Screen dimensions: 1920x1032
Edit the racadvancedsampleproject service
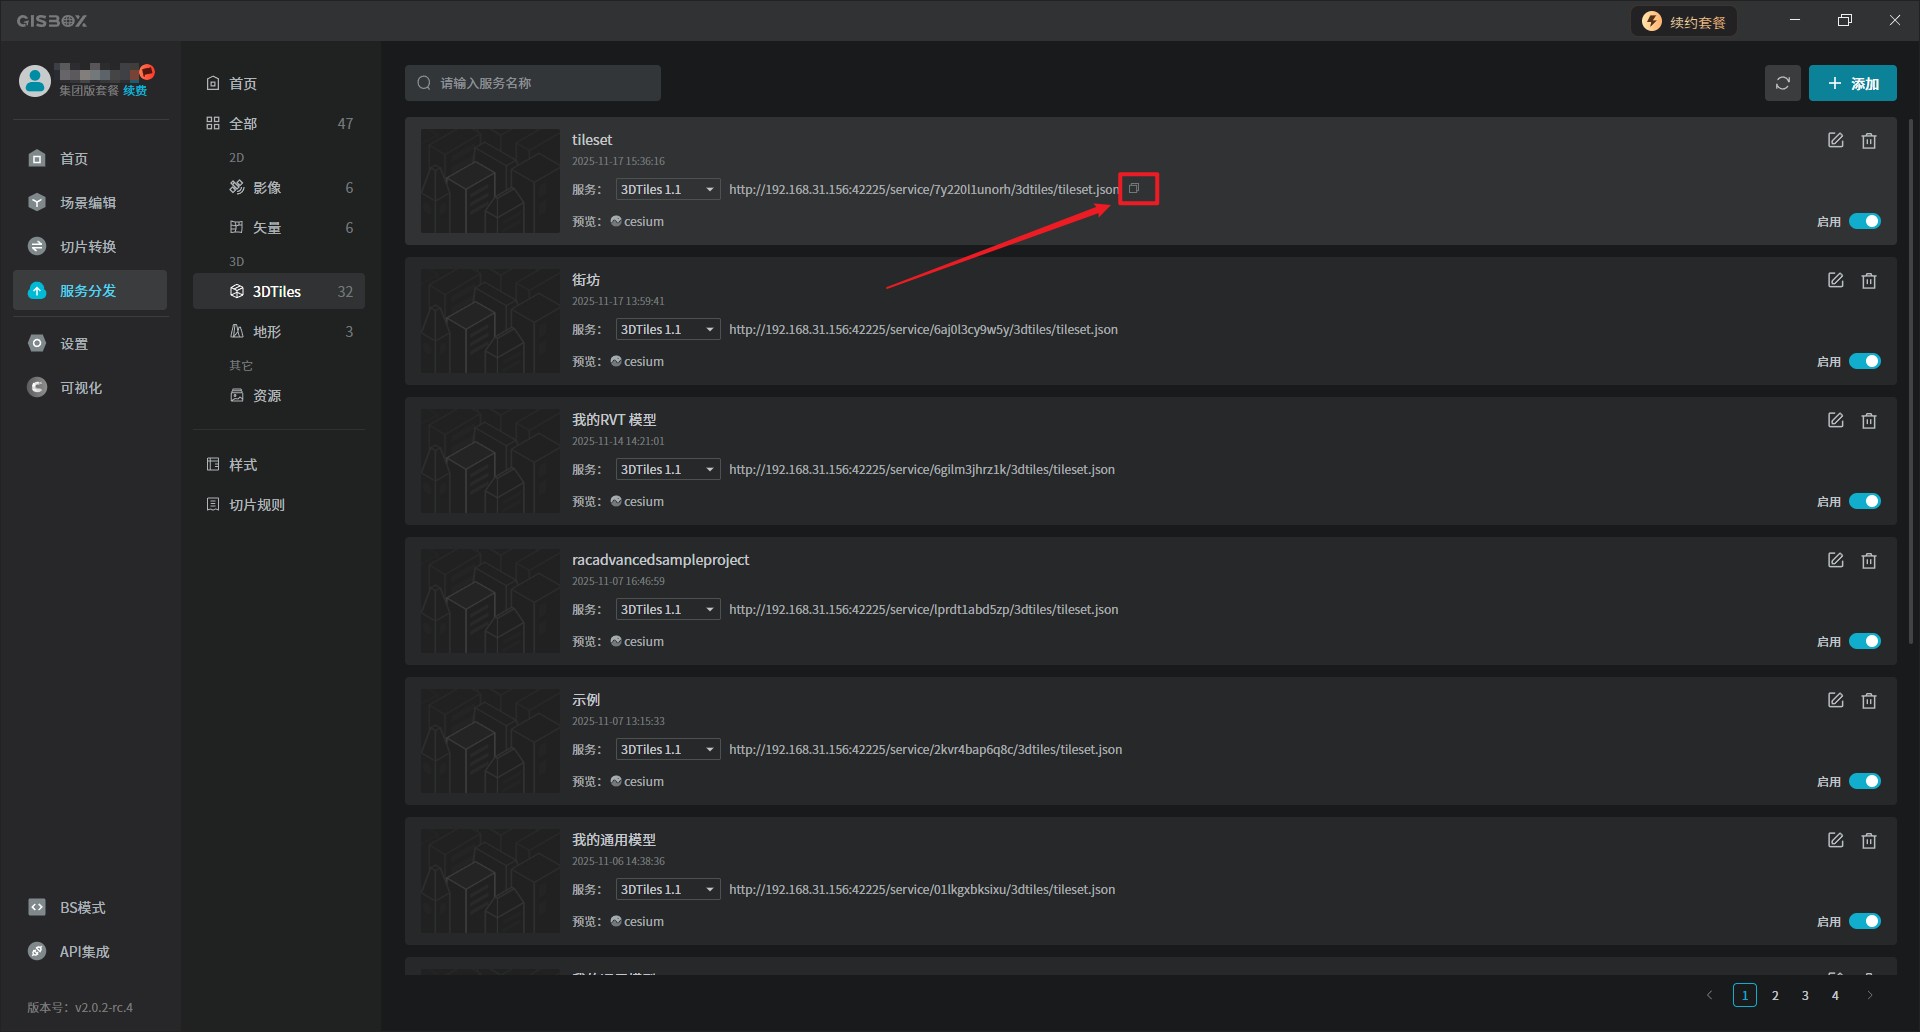1835,561
